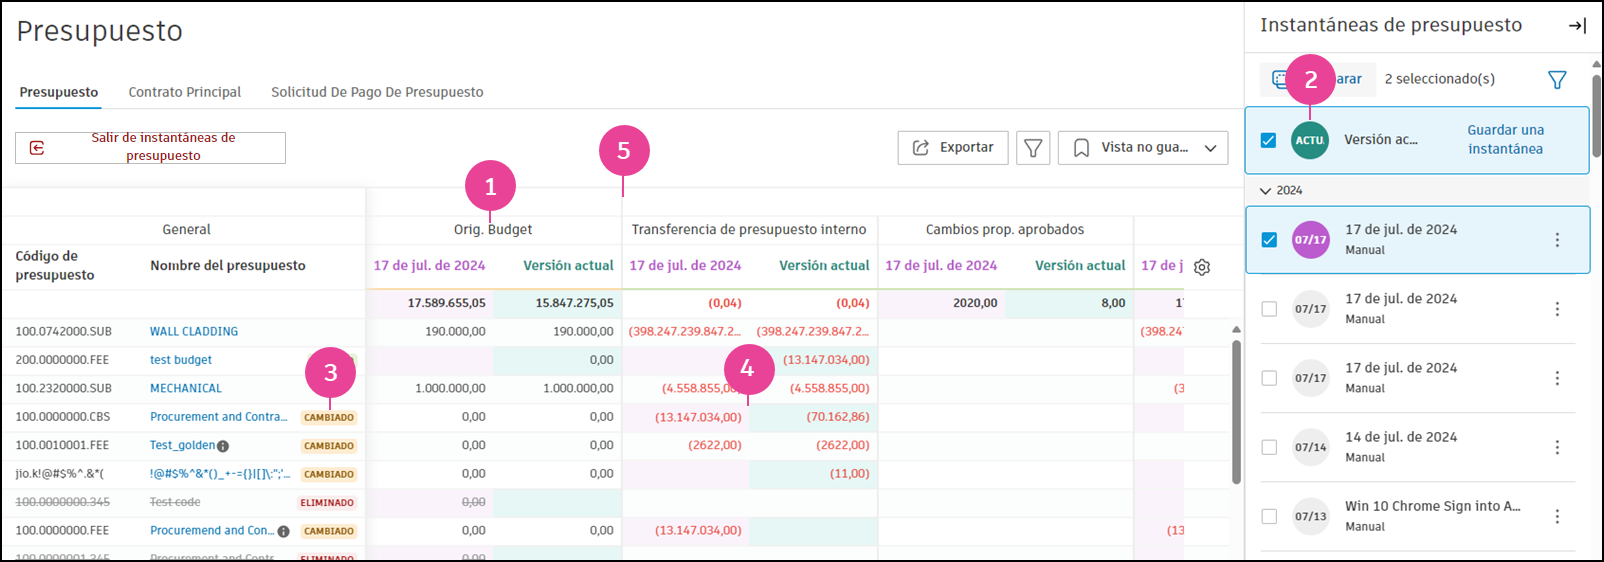Open the Vista no gua... view dropdown
Image resolution: width=1604 pixels, height=562 pixels.
tap(1143, 148)
